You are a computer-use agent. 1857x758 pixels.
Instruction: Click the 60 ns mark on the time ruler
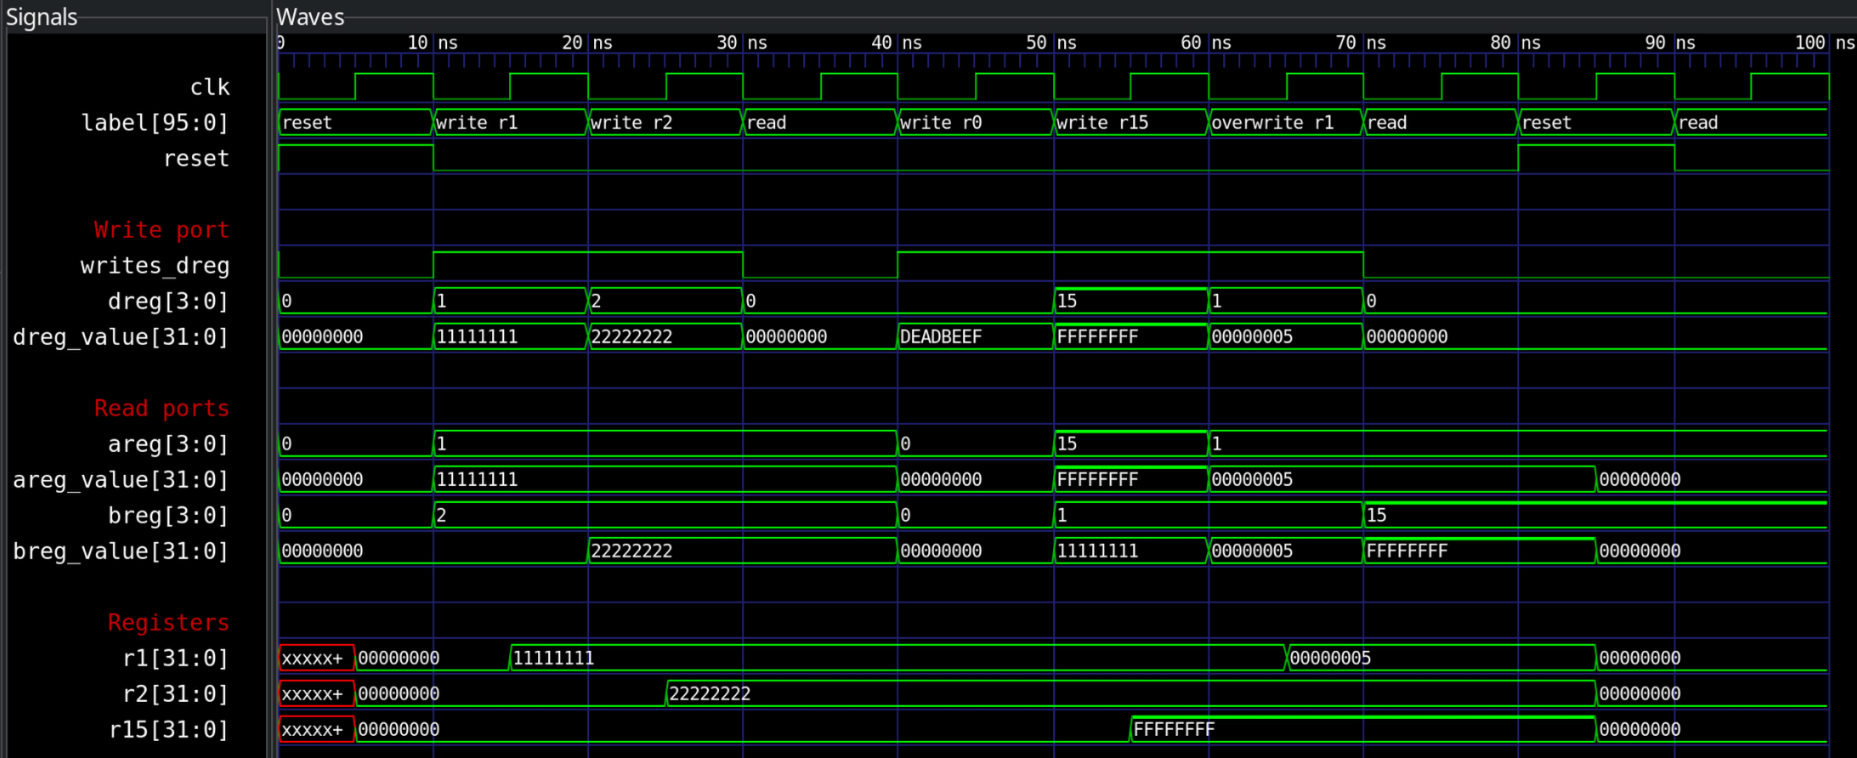(1208, 43)
